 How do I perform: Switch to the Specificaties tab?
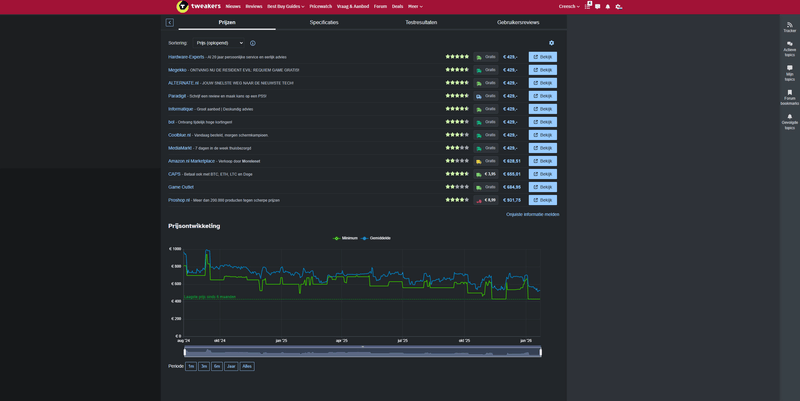tap(324, 22)
